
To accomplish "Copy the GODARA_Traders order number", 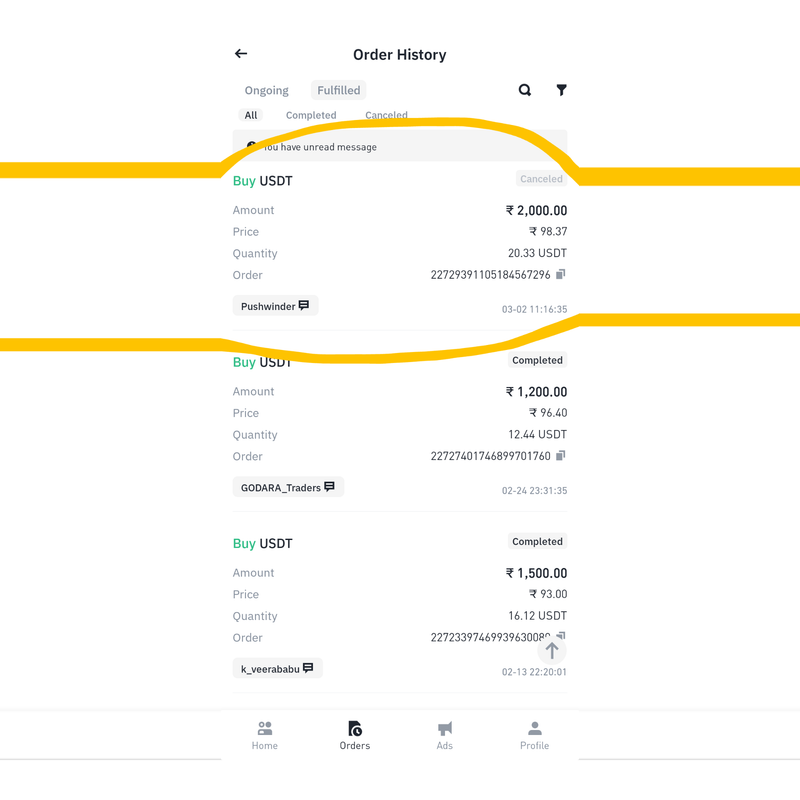I will [561, 456].
